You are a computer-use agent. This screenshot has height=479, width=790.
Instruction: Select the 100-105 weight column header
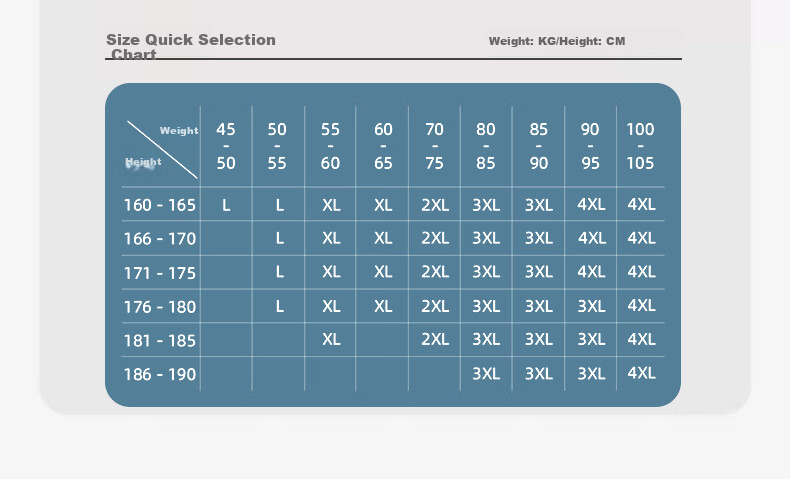(x=640, y=146)
